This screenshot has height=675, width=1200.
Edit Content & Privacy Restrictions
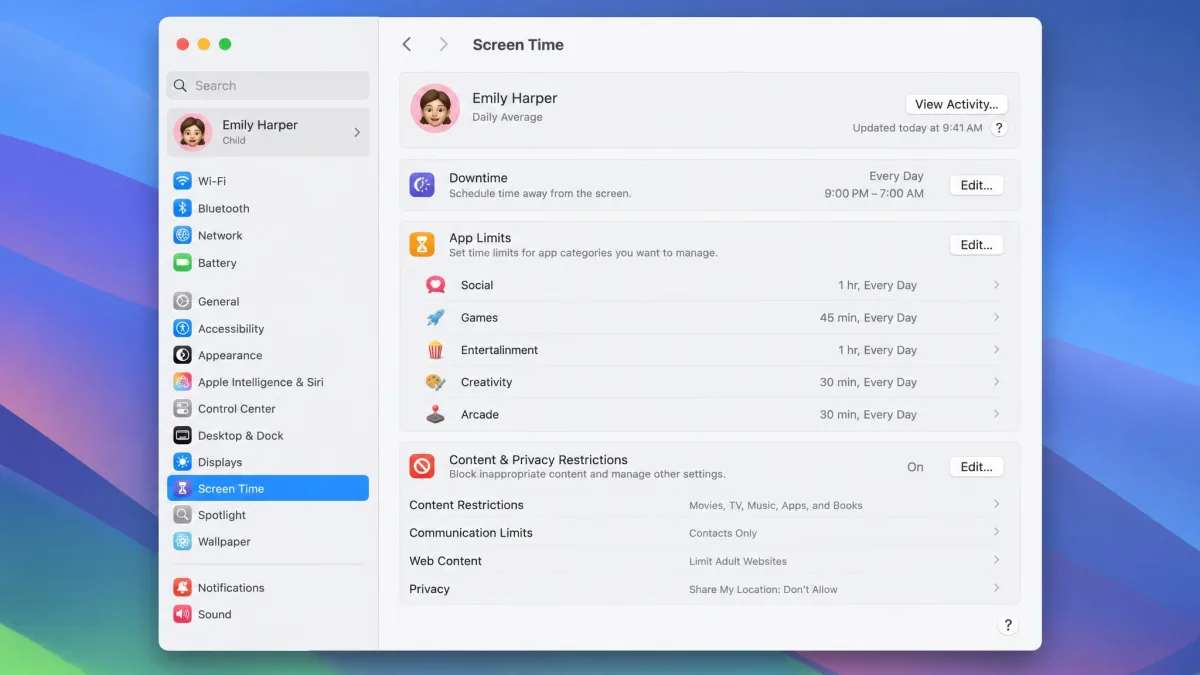pos(976,467)
